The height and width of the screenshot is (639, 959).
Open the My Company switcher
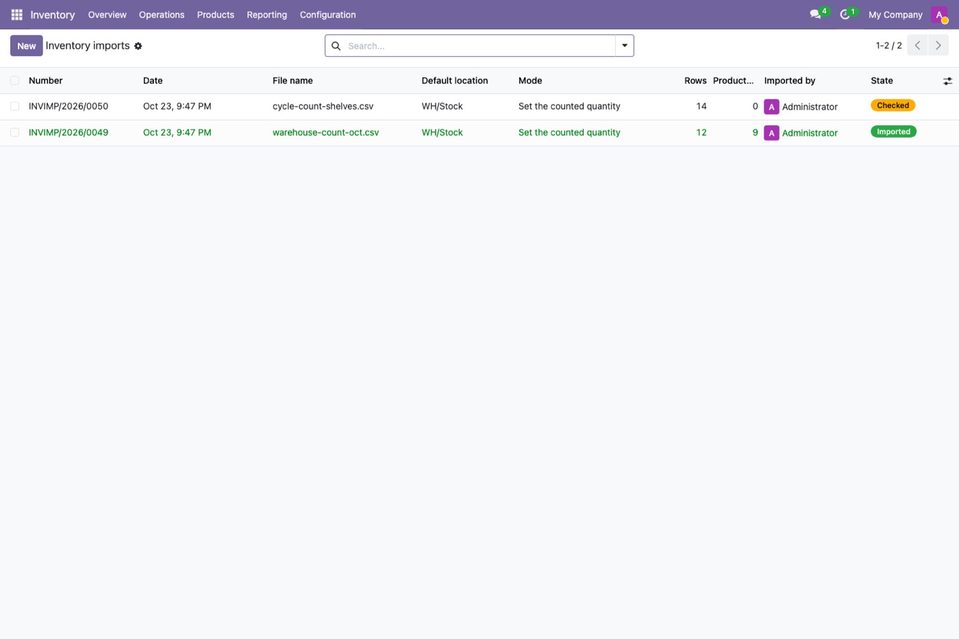tap(895, 15)
